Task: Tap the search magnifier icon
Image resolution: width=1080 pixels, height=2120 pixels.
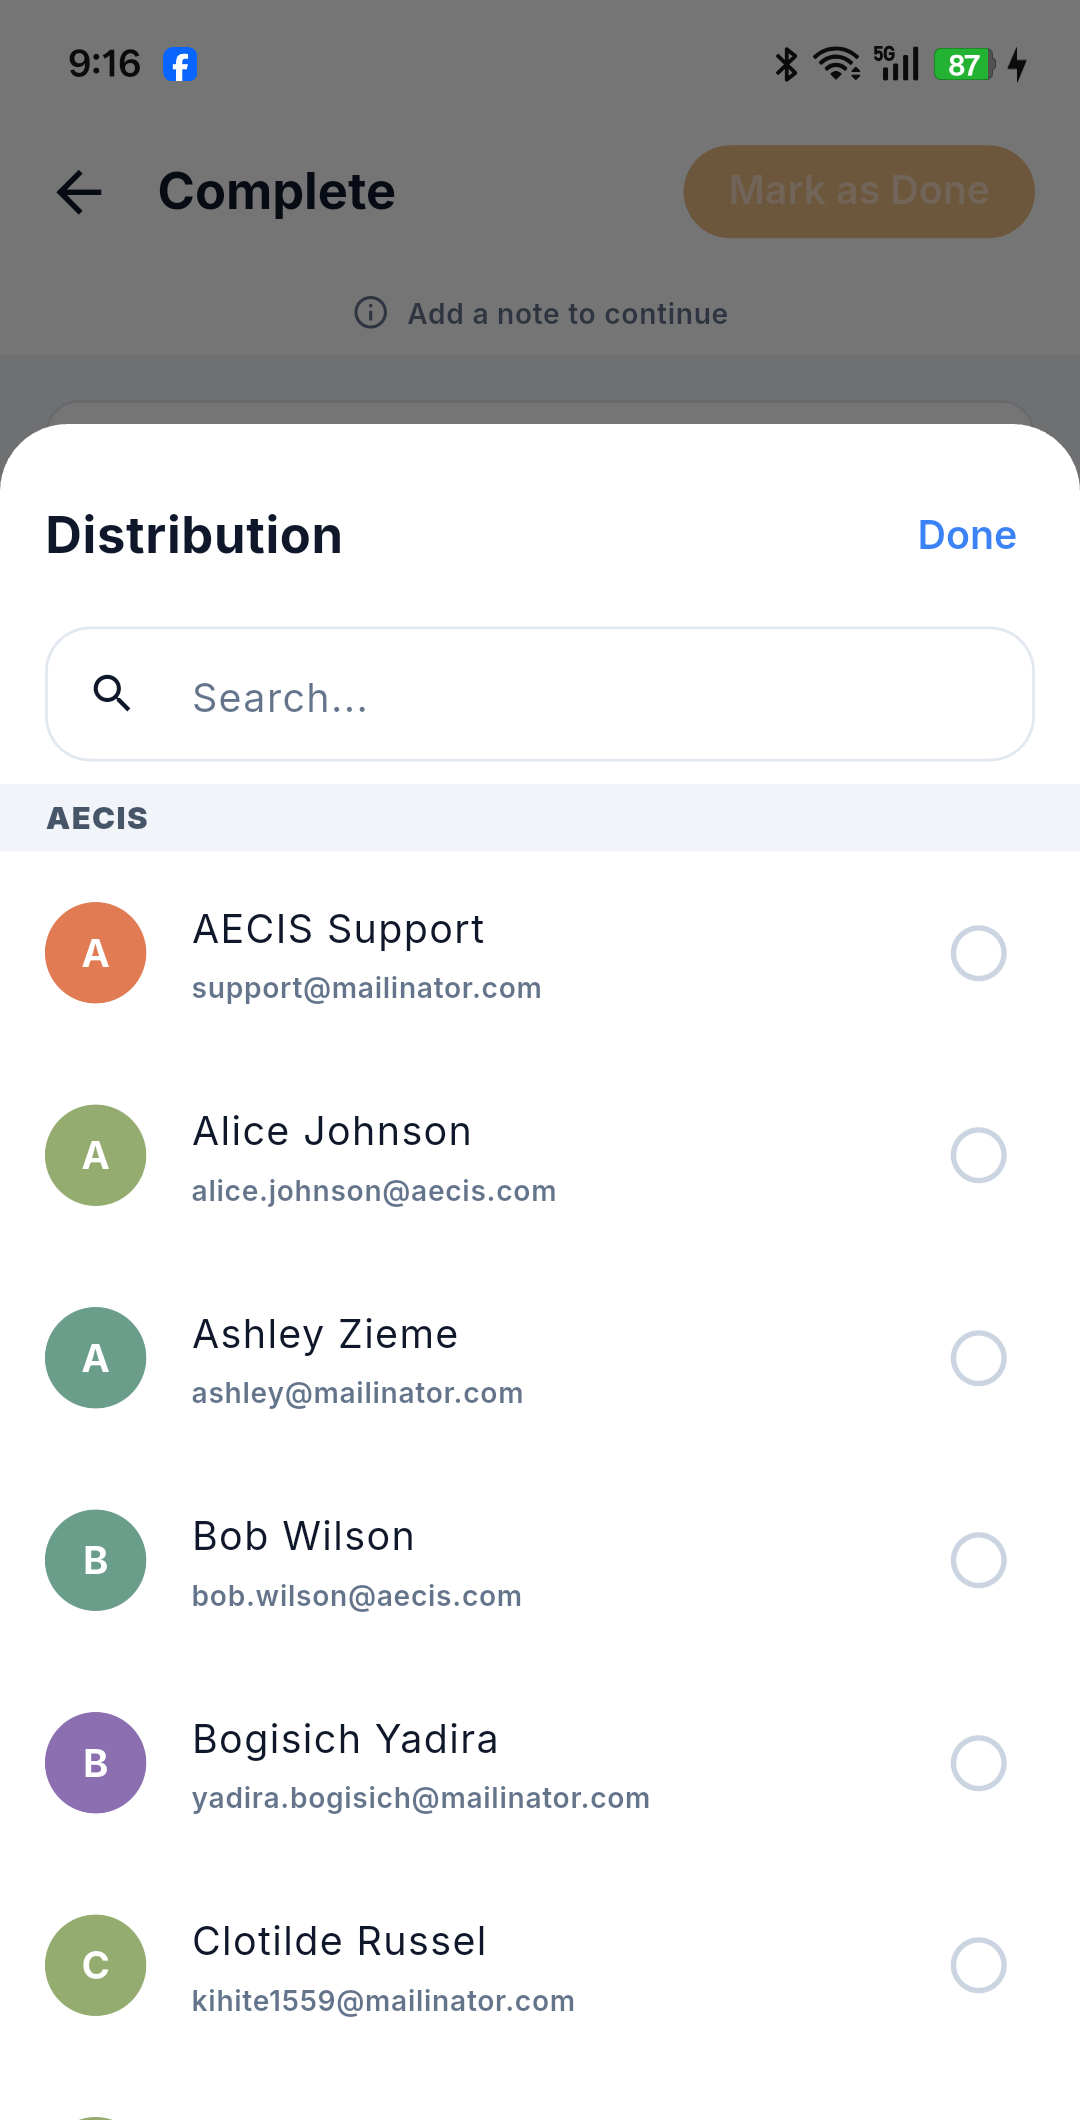Action: (x=112, y=693)
